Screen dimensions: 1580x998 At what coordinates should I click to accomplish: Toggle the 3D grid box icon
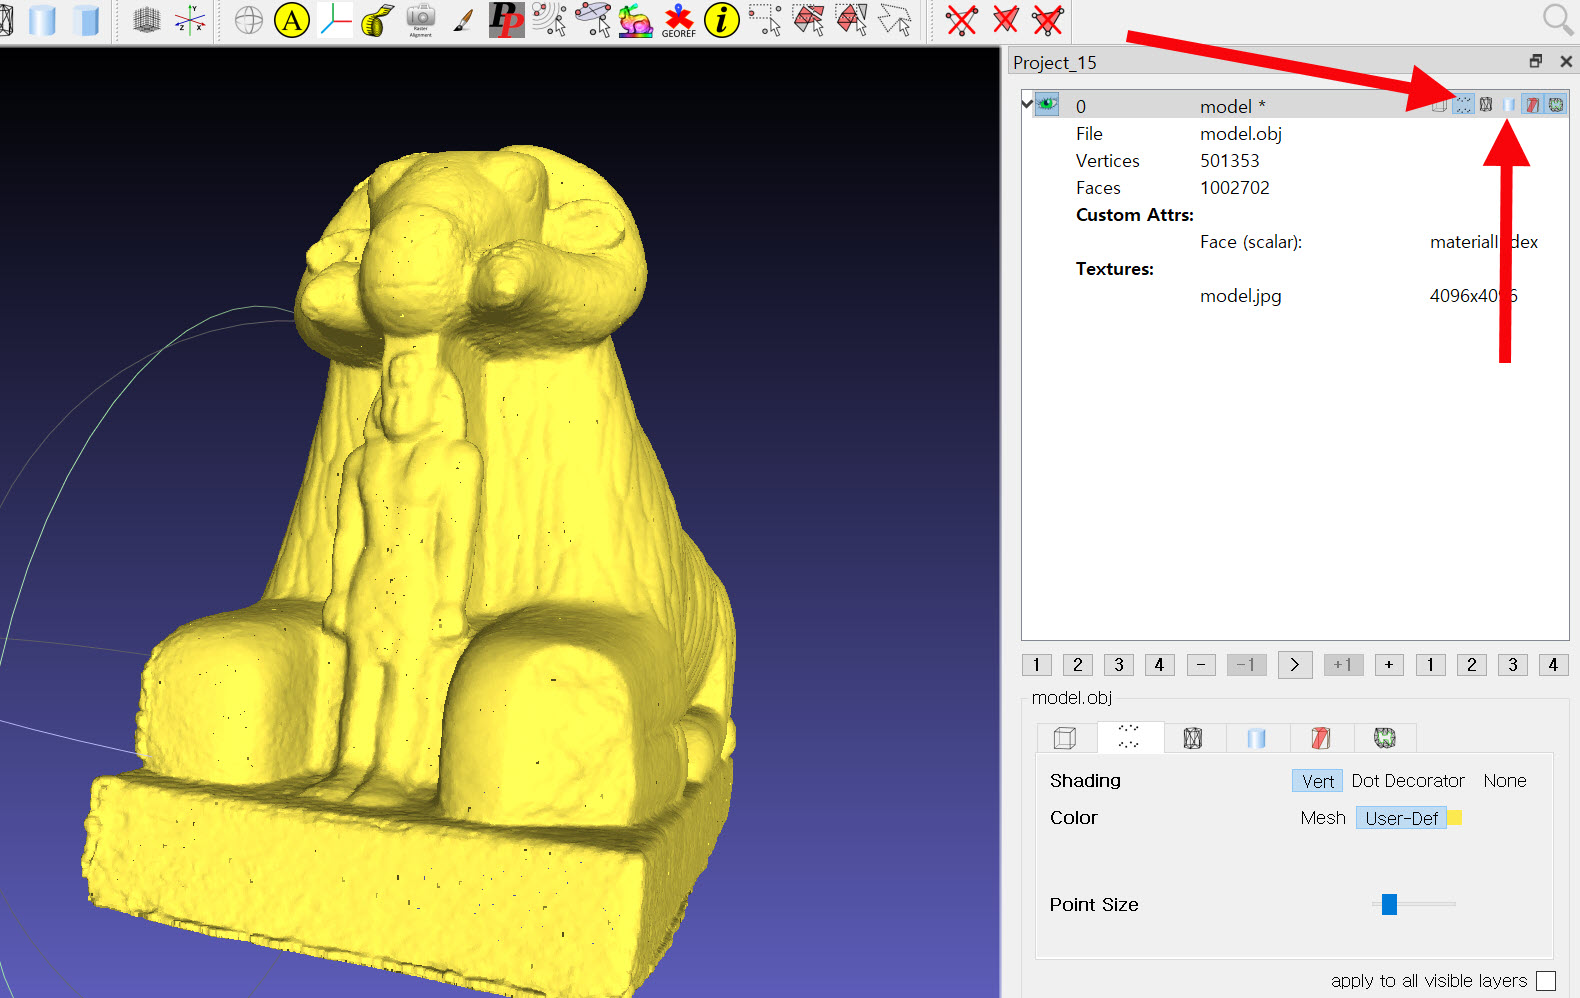click(147, 20)
